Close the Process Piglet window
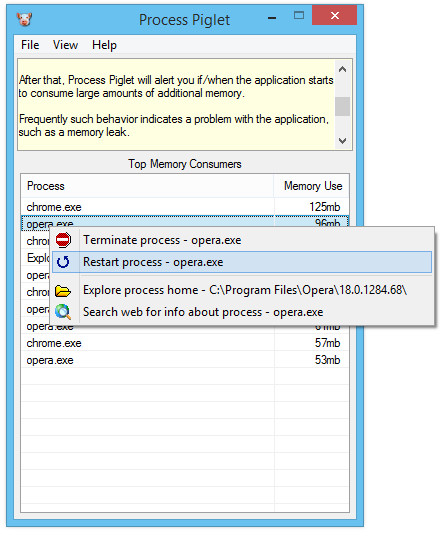 coord(335,15)
